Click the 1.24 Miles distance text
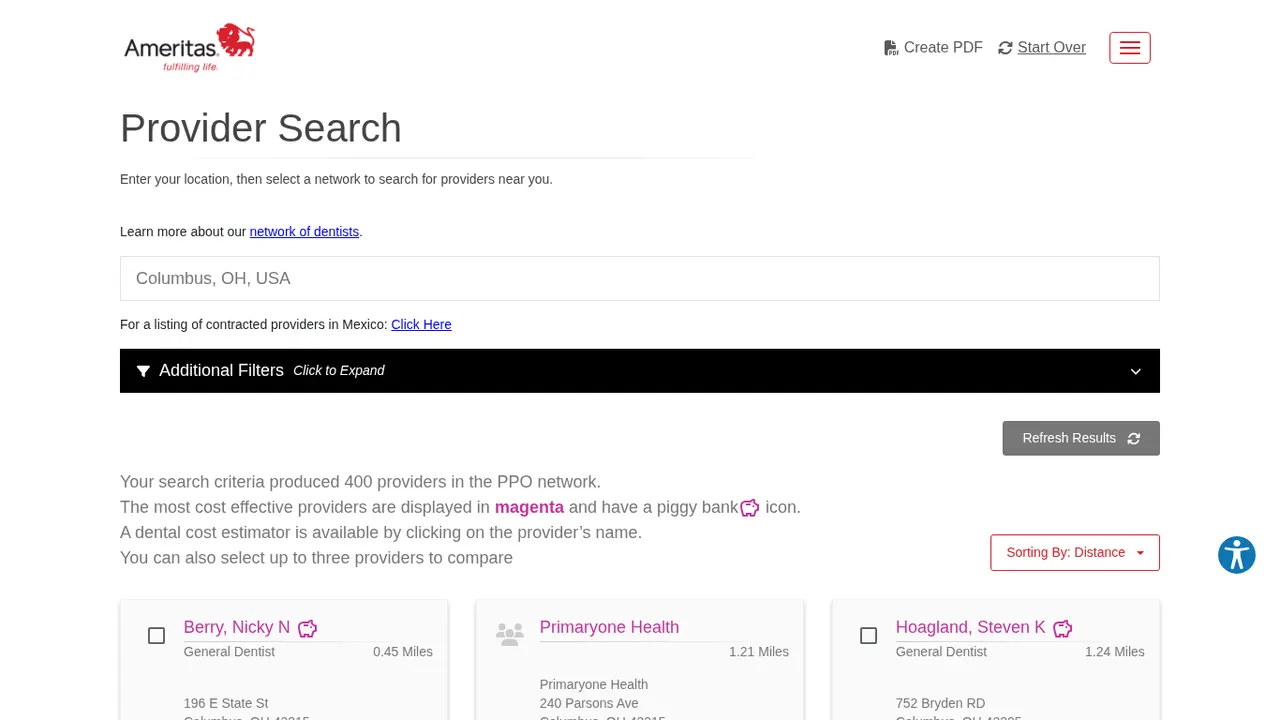This screenshot has width=1280, height=720. [x=1115, y=652]
